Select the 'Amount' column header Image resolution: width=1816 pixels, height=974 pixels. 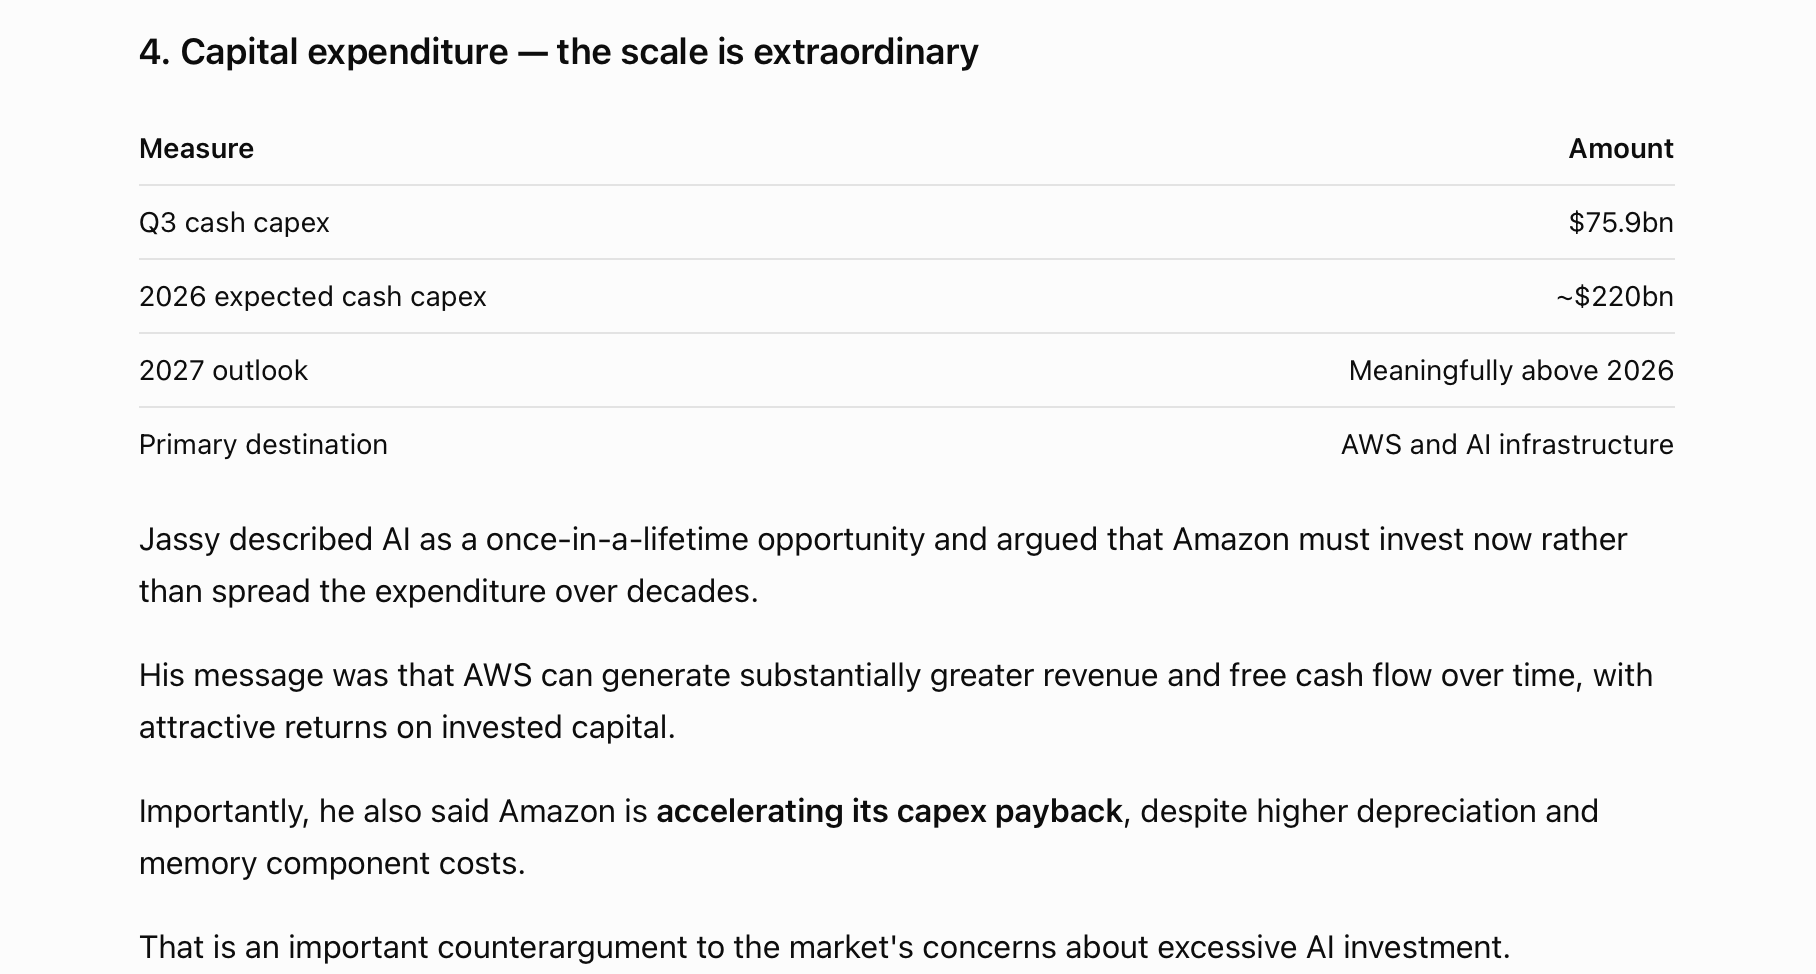tap(1620, 148)
